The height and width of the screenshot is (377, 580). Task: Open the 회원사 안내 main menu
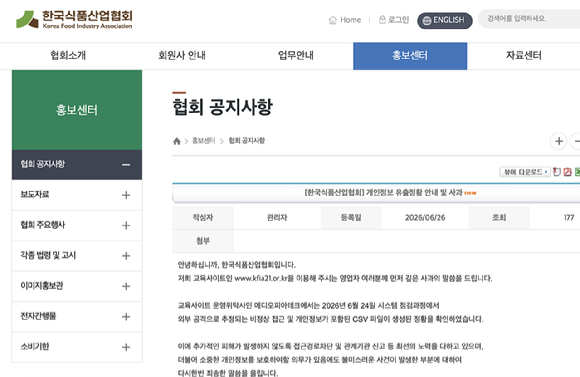(182, 55)
